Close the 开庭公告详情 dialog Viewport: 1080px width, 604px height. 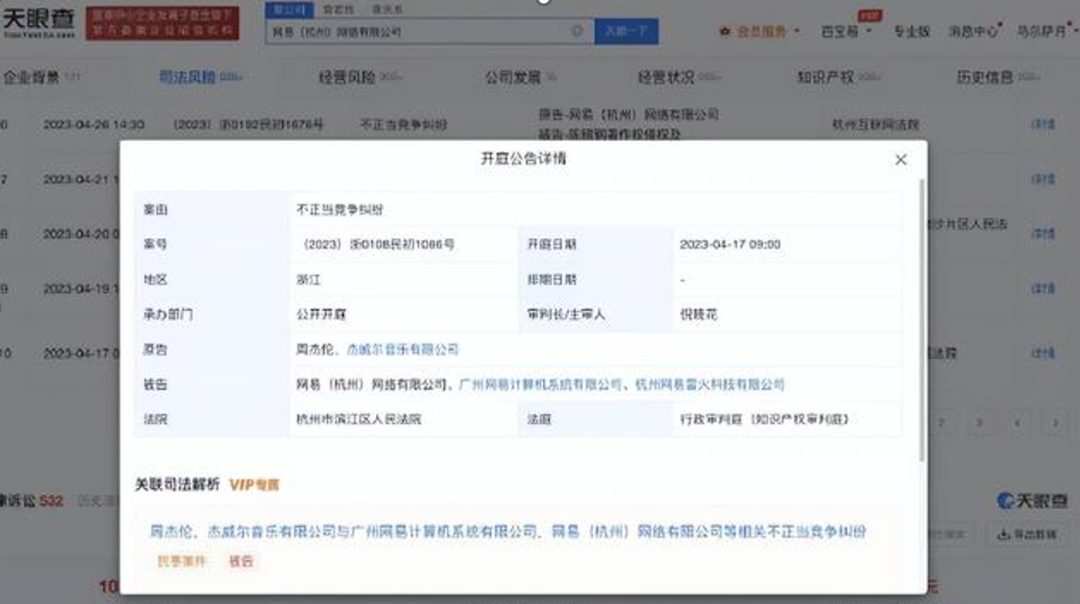pyautogui.click(x=900, y=160)
